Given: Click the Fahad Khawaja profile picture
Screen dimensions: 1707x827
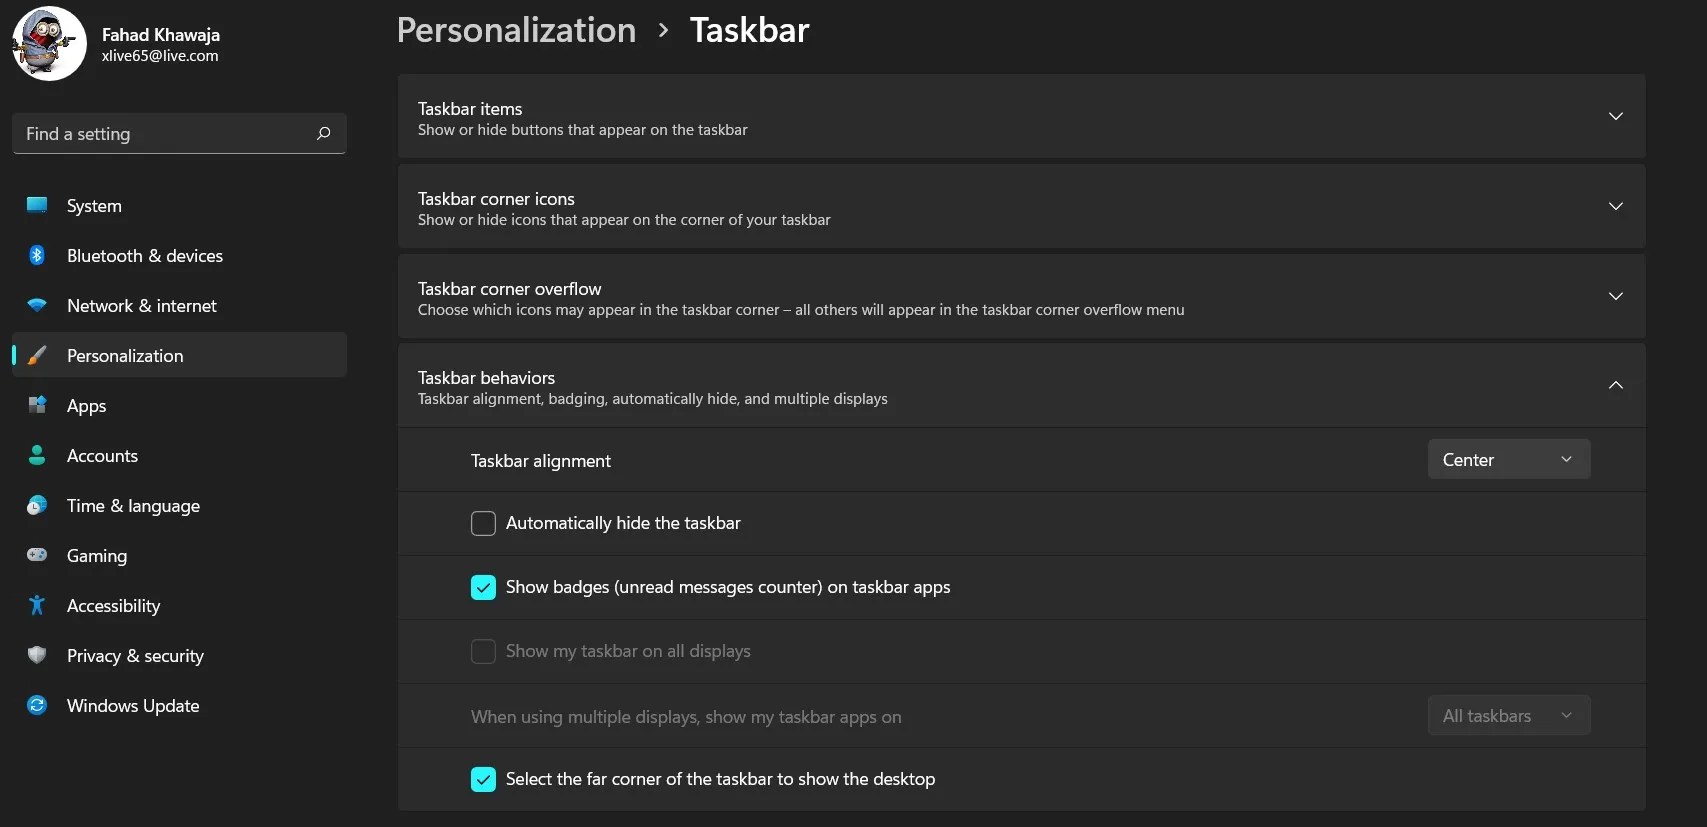Looking at the screenshot, I should tap(48, 43).
